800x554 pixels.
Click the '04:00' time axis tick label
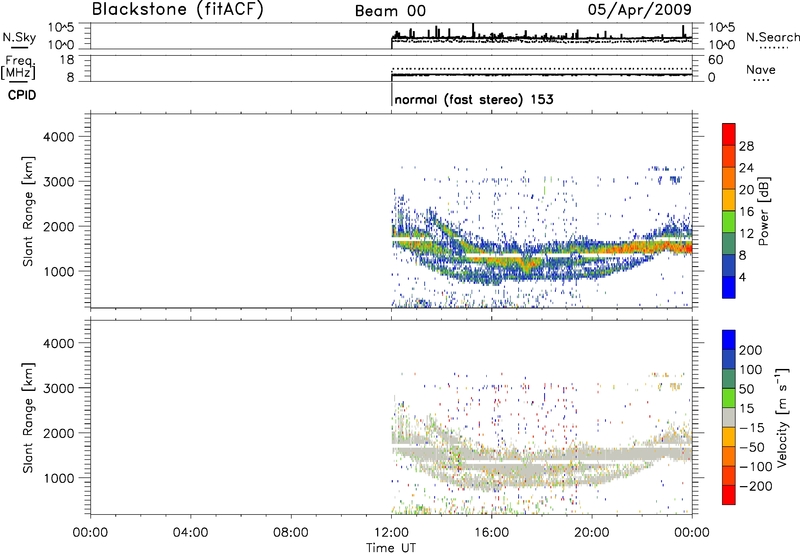190,533
